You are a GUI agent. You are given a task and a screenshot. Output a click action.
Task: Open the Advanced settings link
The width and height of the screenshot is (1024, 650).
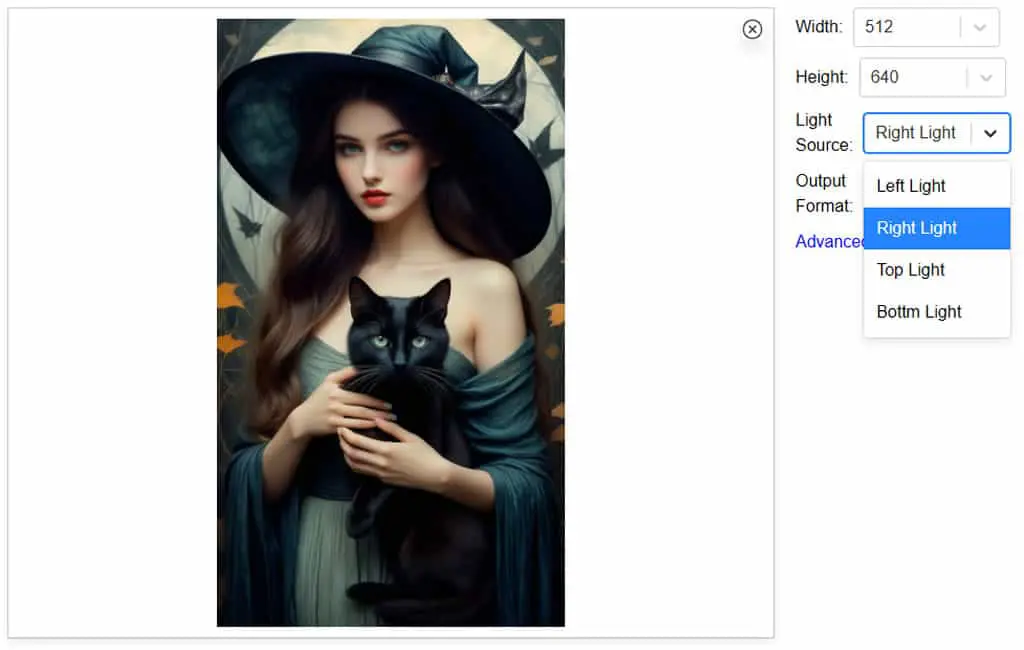pos(829,242)
